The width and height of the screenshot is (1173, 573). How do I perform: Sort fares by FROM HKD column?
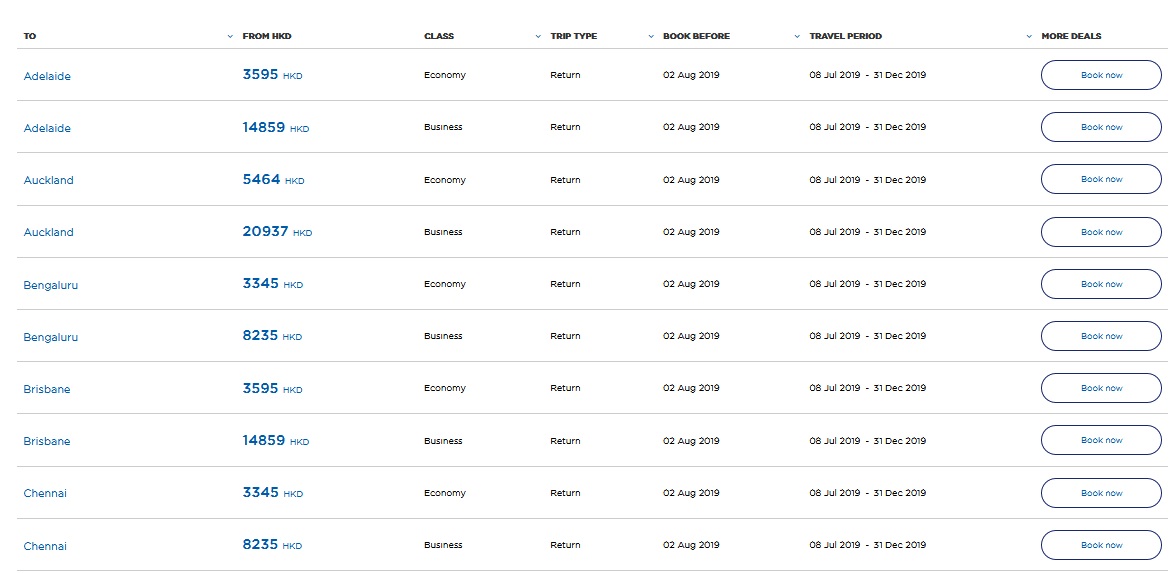pyautogui.click(x=266, y=36)
